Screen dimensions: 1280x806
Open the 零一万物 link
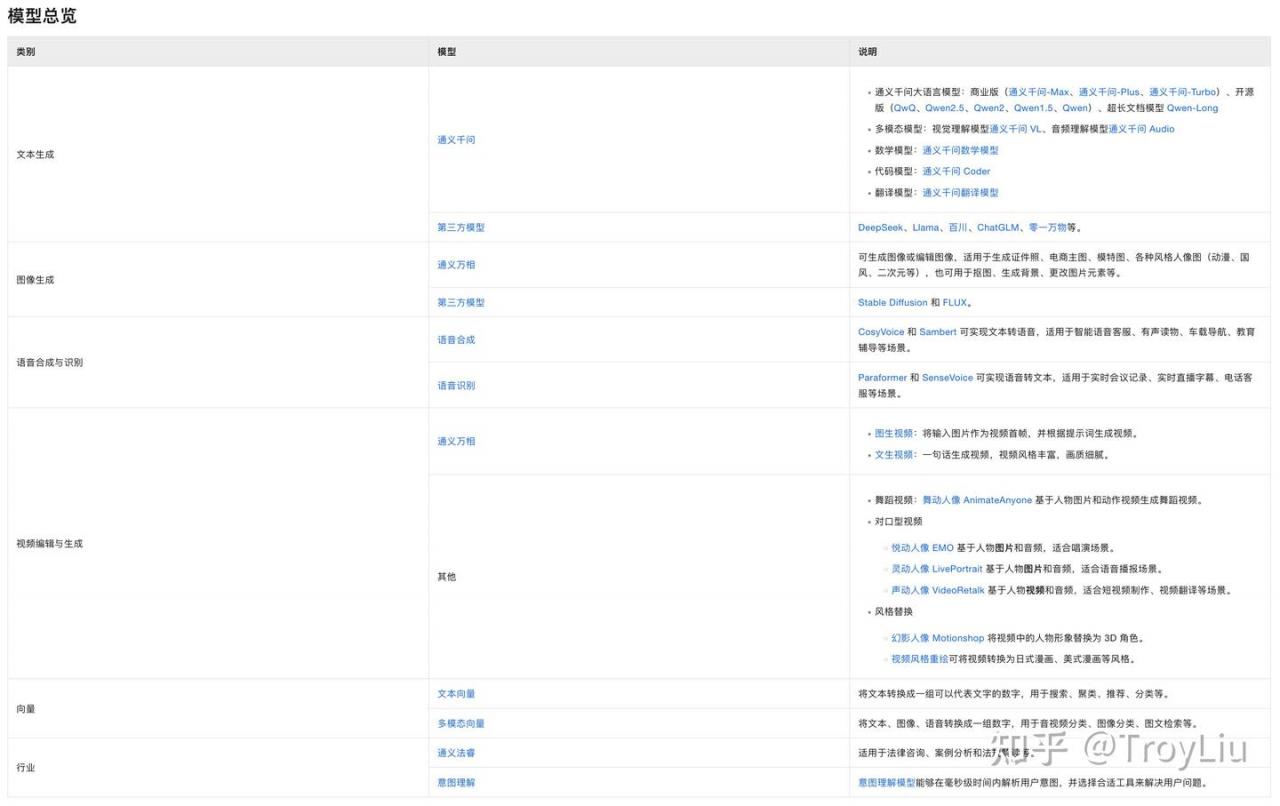(x=1047, y=227)
